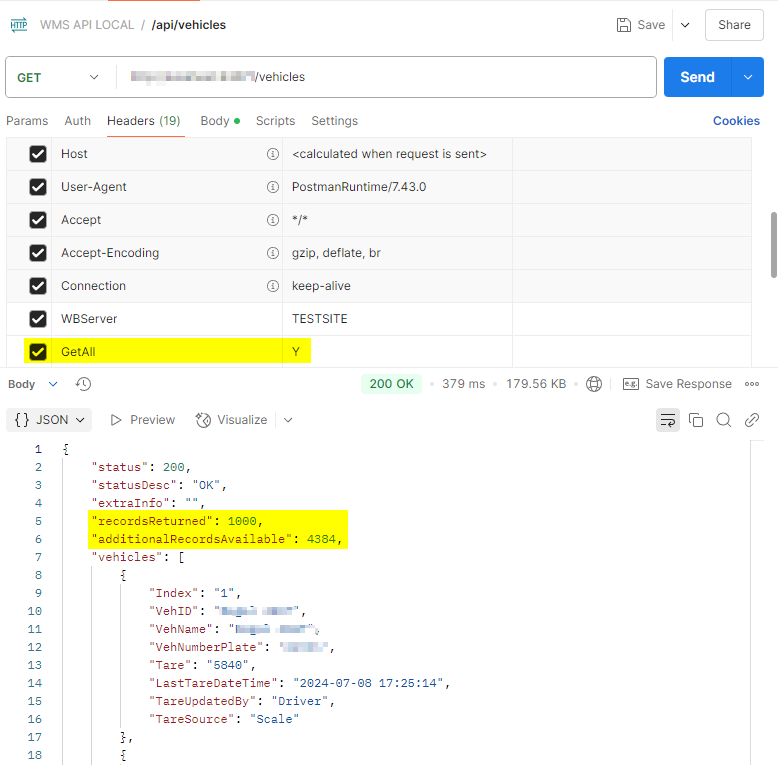This screenshot has height=765, width=778.
Task: Click the Share button
Action: [x=734, y=25]
